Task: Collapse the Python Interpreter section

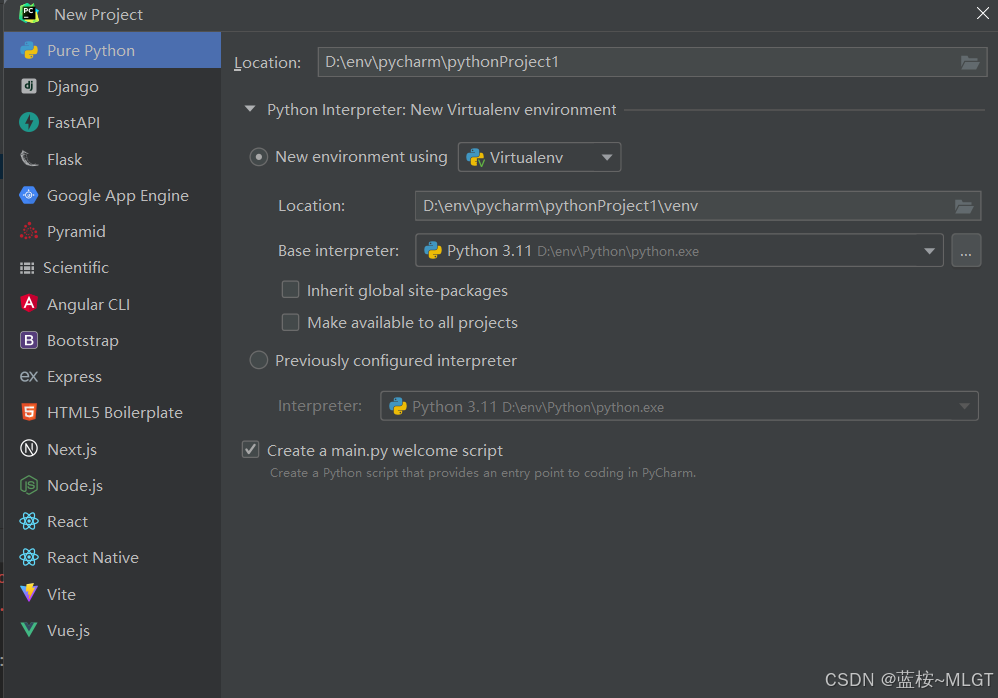Action: point(250,109)
